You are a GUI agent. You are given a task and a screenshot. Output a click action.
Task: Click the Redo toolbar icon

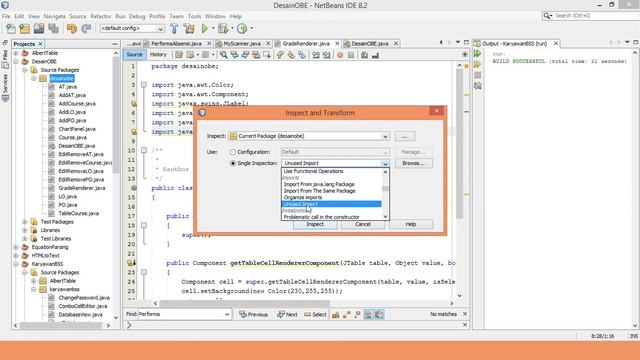click(x=86, y=29)
